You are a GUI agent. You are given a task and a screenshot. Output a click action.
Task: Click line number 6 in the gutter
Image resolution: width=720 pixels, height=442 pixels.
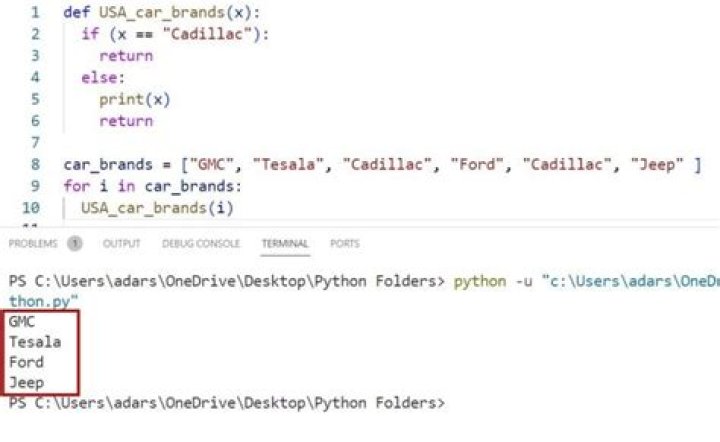pos(35,121)
